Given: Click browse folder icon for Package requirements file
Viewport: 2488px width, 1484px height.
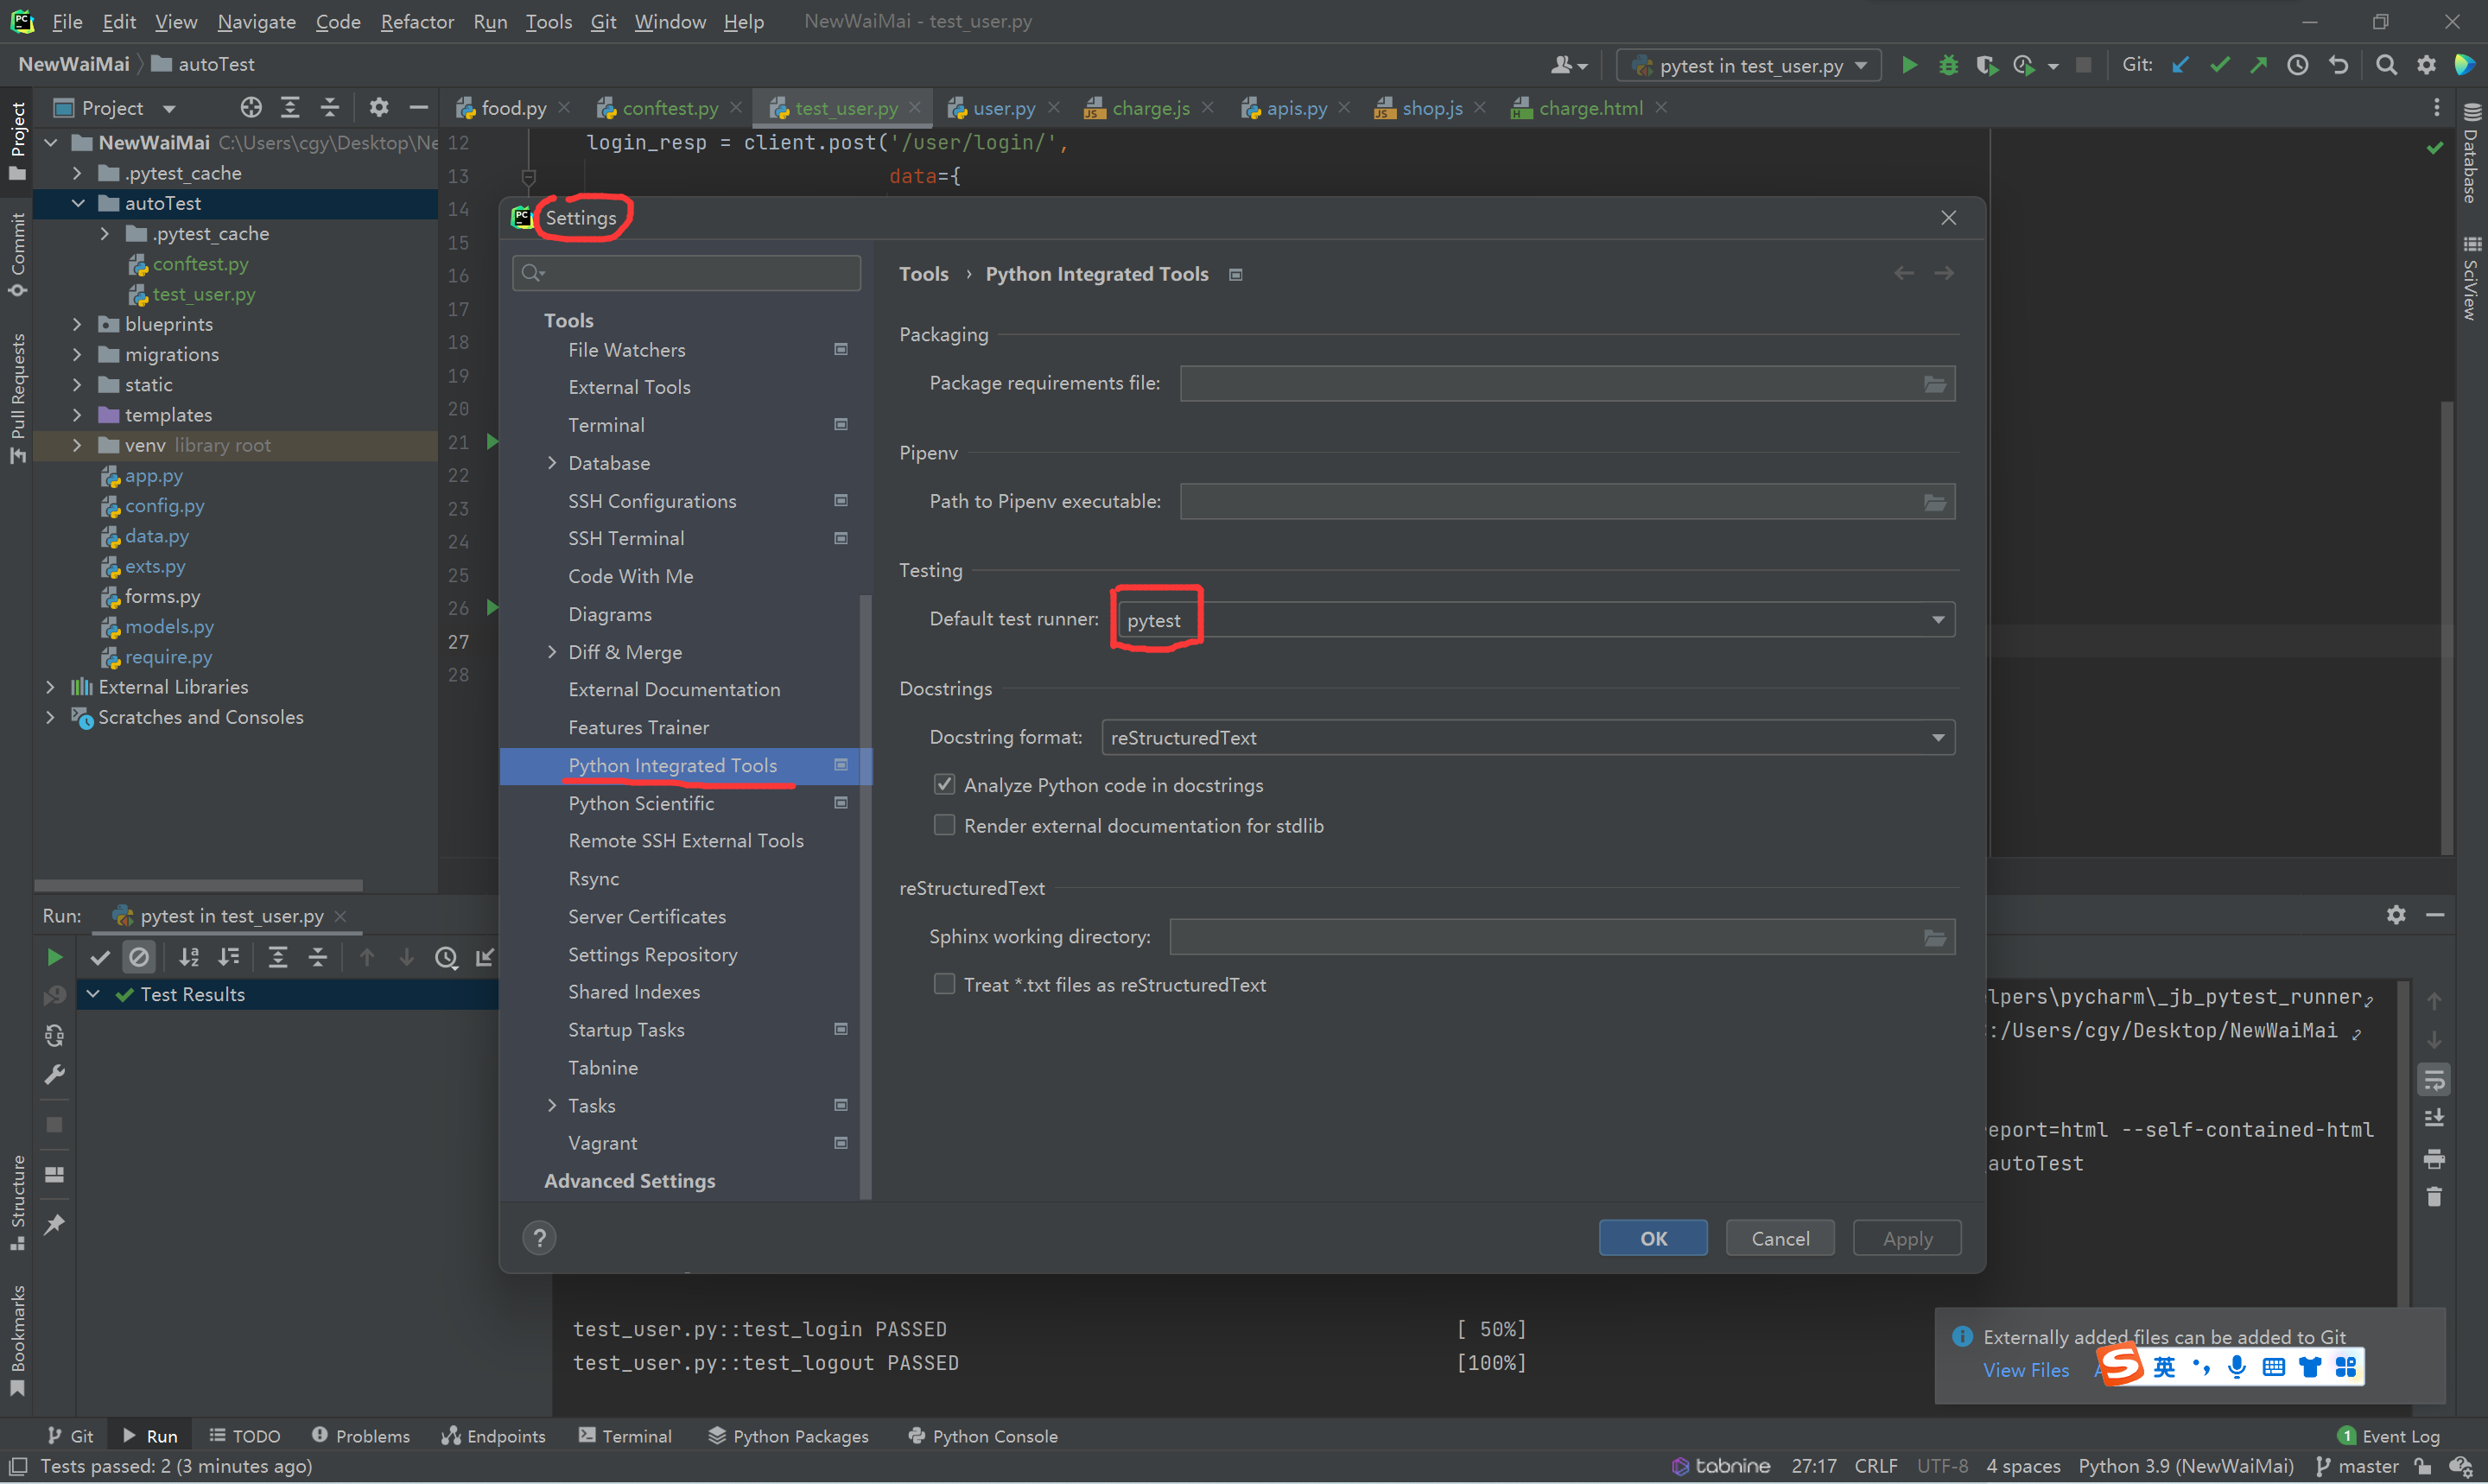Looking at the screenshot, I should coord(1934,384).
